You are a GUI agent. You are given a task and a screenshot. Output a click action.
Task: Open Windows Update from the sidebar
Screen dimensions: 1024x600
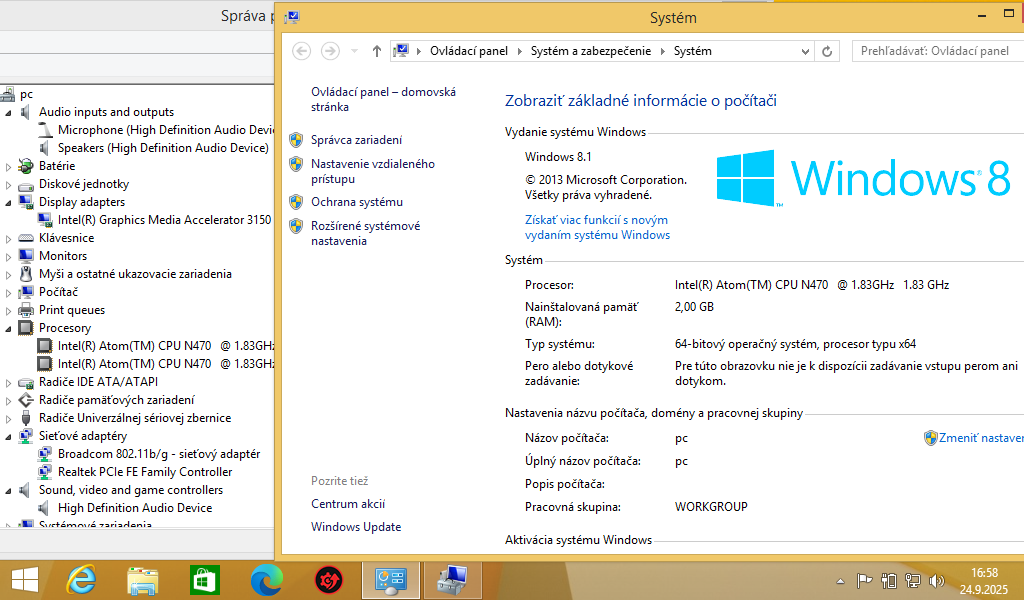[355, 527]
